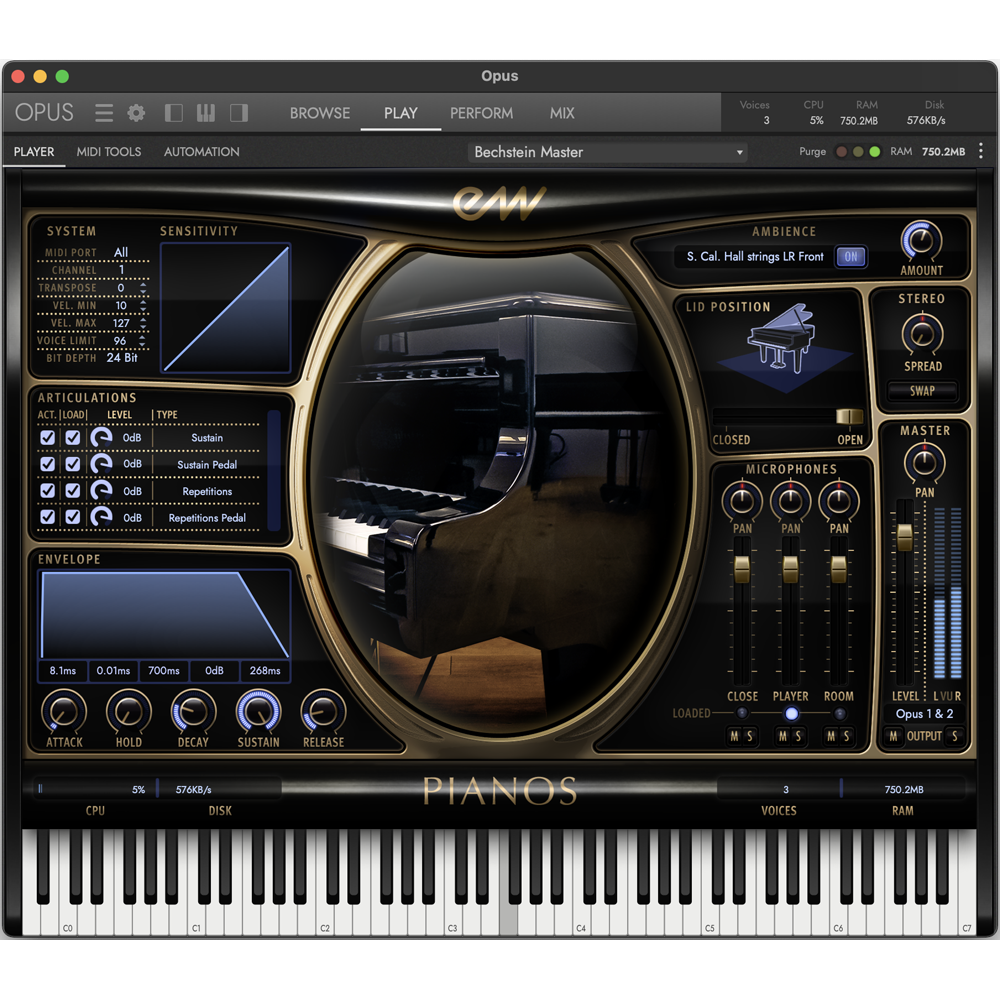This screenshot has width=1000, height=1000.
Task: Open the MIDI PORT All selector
Action: (x=122, y=253)
